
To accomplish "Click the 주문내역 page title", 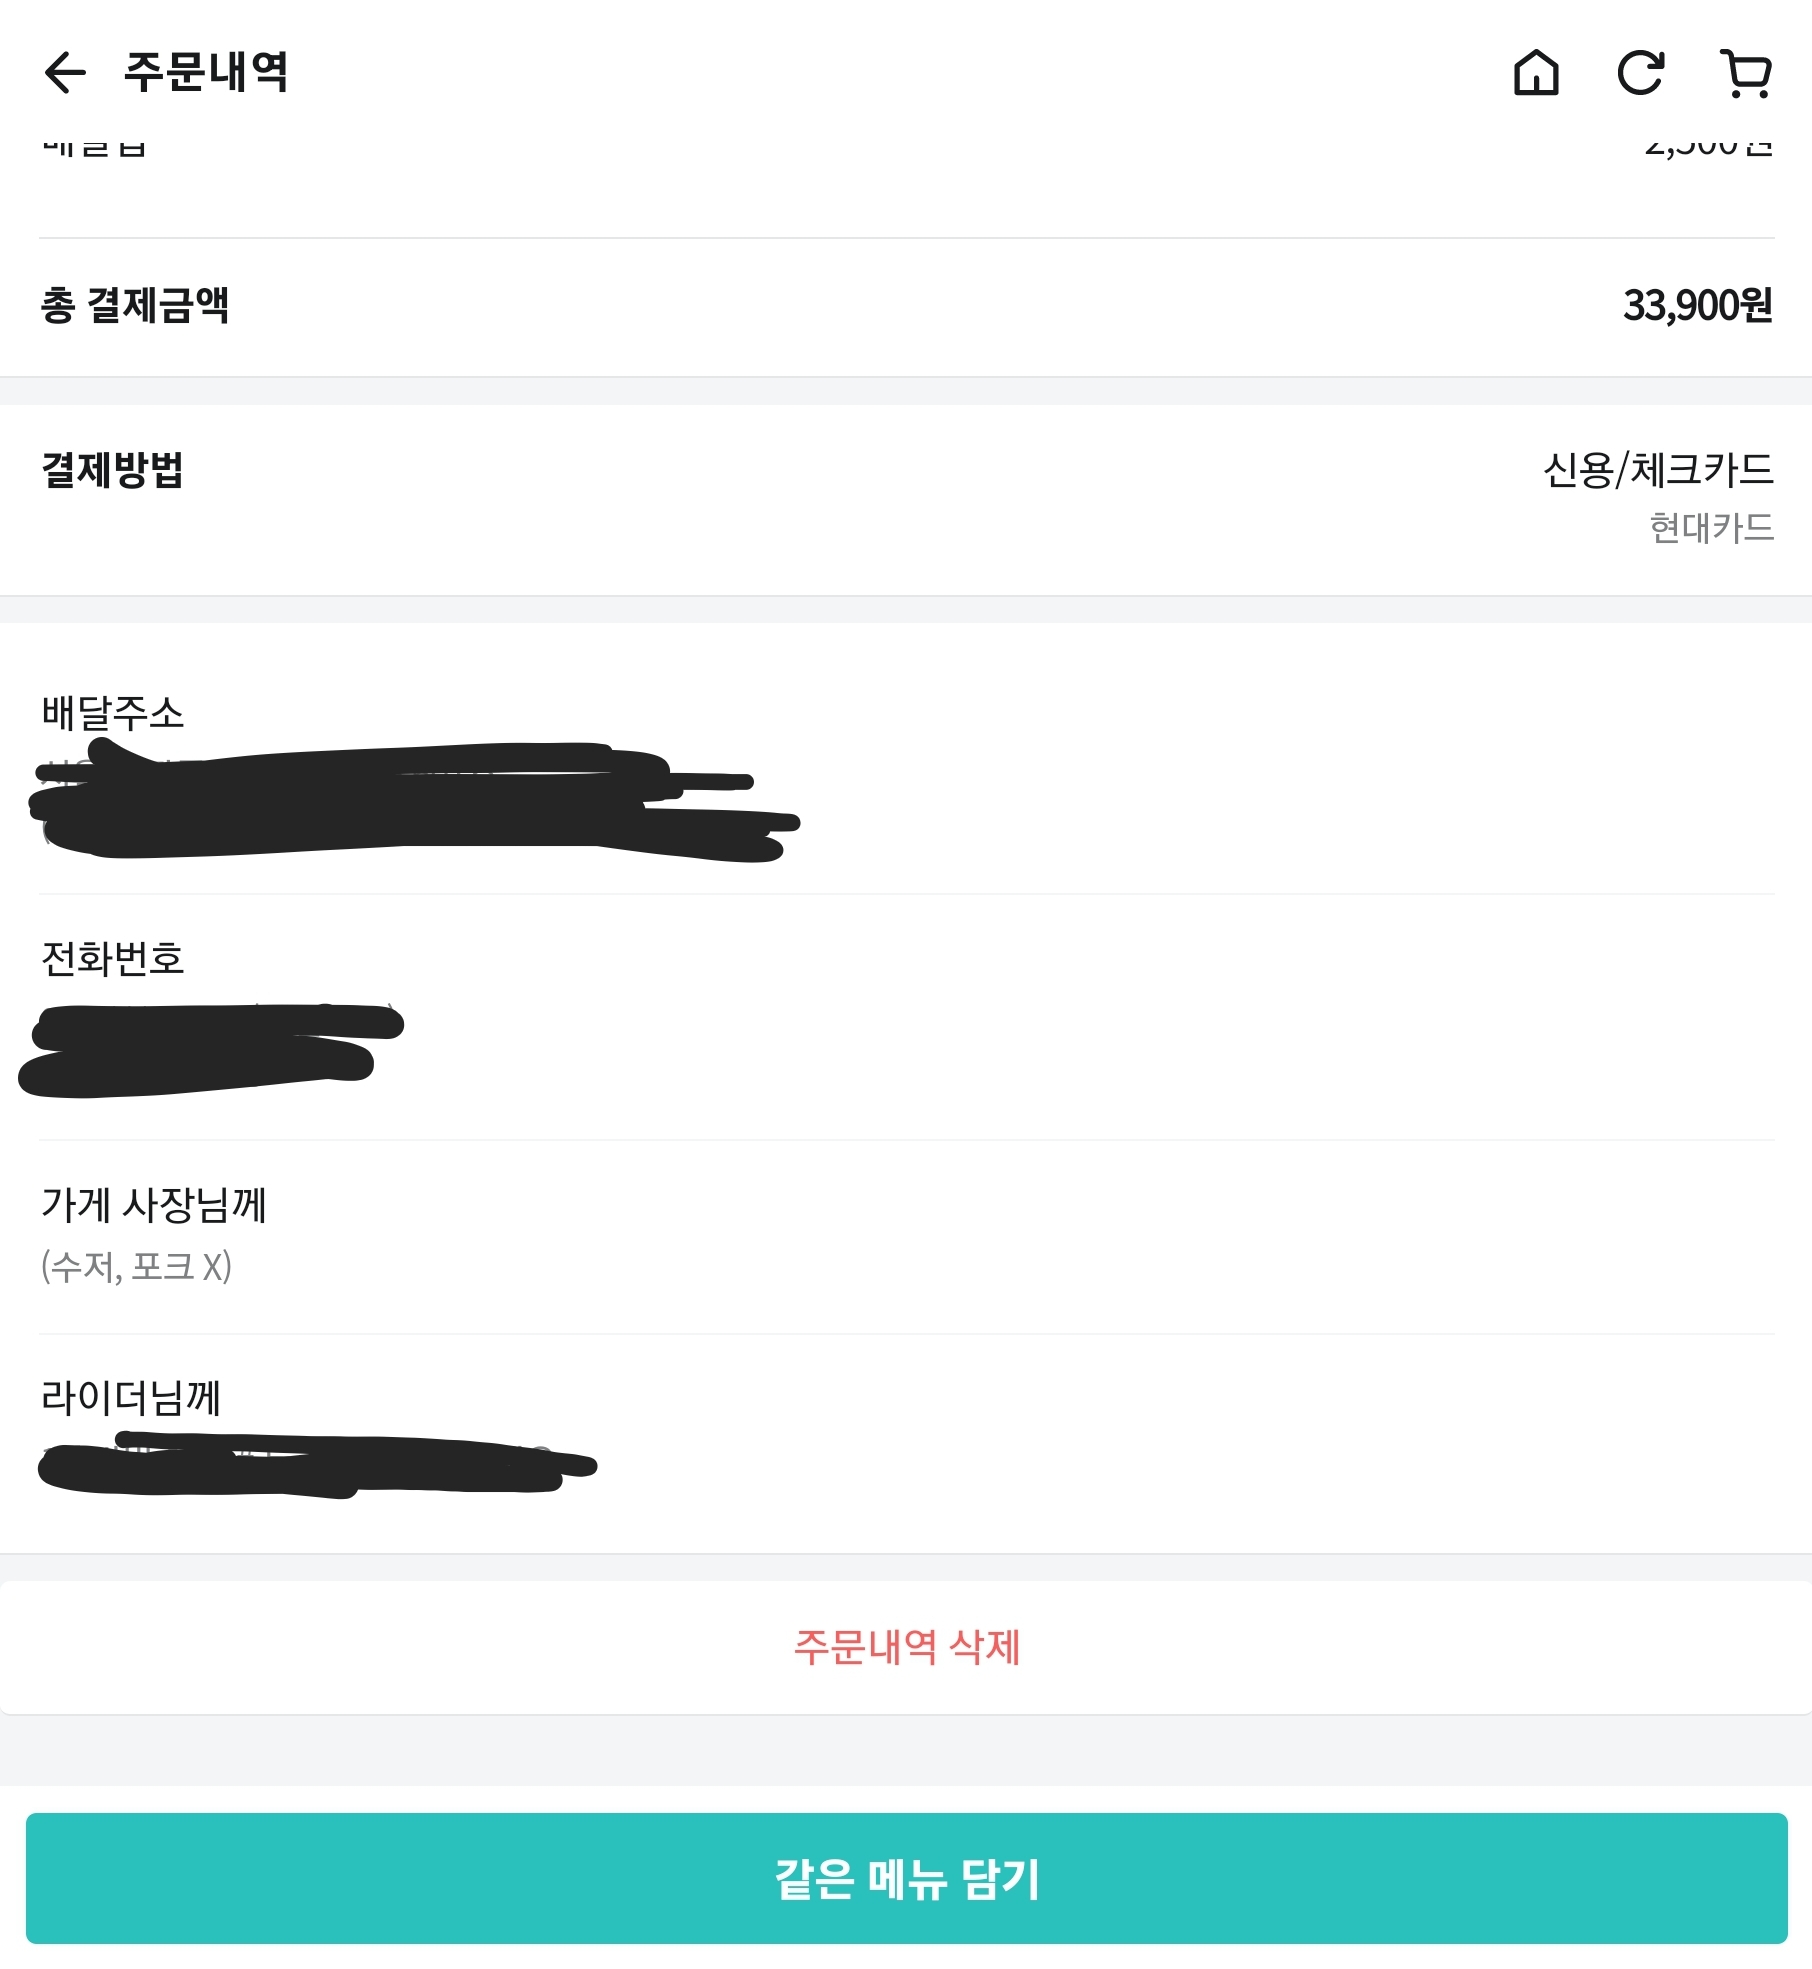I will pyautogui.click(x=206, y=72).
